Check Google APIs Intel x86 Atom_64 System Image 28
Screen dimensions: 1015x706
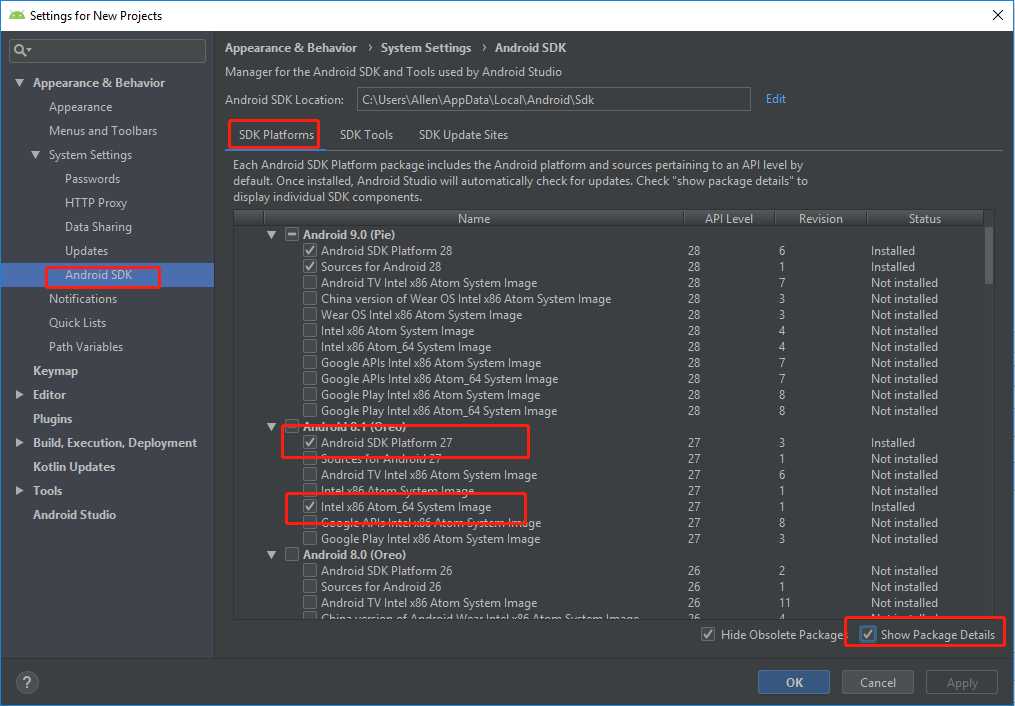[x=310, y=379]
